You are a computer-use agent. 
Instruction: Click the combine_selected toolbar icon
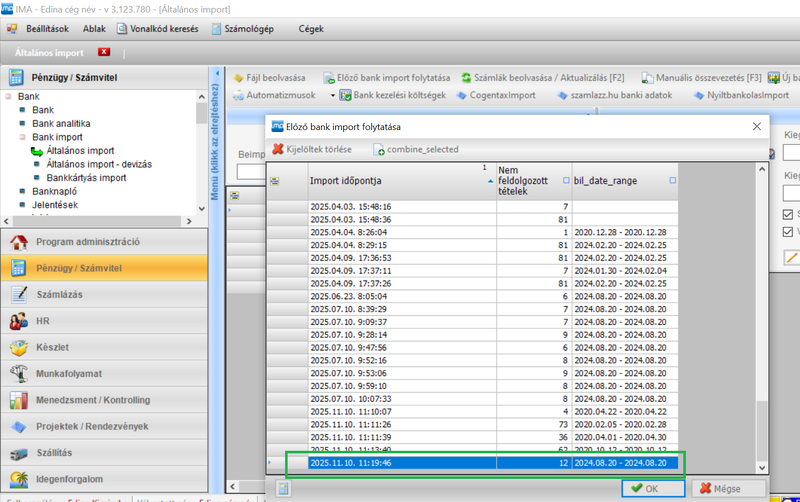coord(379,150)
